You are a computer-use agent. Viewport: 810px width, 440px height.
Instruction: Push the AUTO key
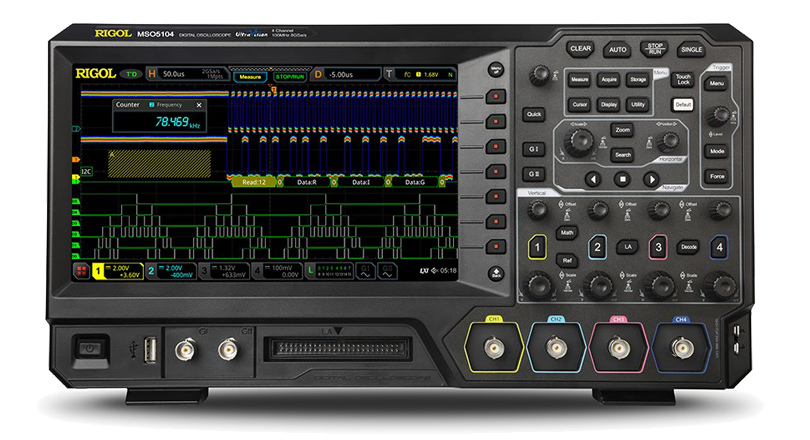tap(617, 50)
